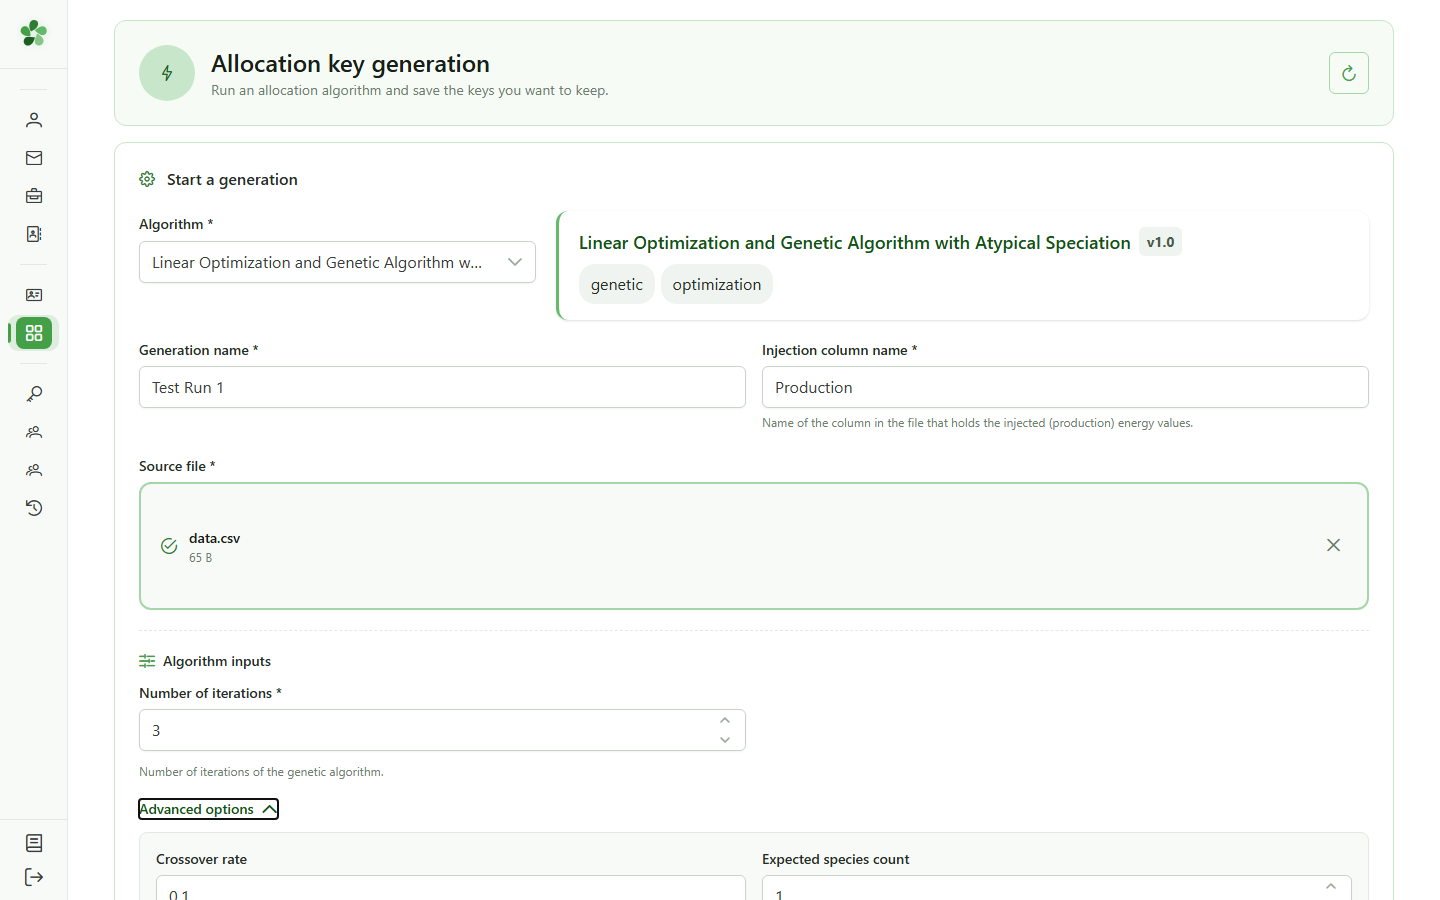Click the Injection column name field

[x=1065, y=387]
